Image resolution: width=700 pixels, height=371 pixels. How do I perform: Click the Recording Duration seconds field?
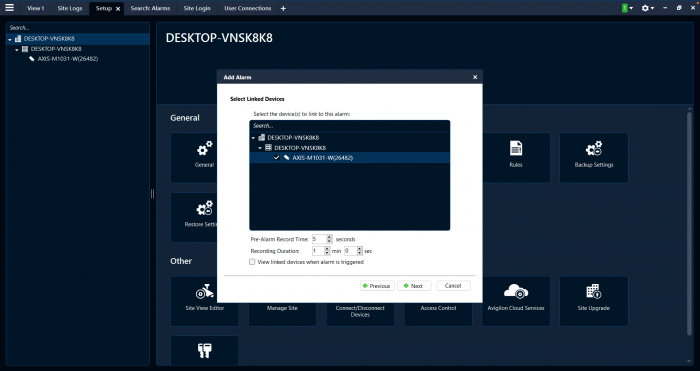coord(350,251)
